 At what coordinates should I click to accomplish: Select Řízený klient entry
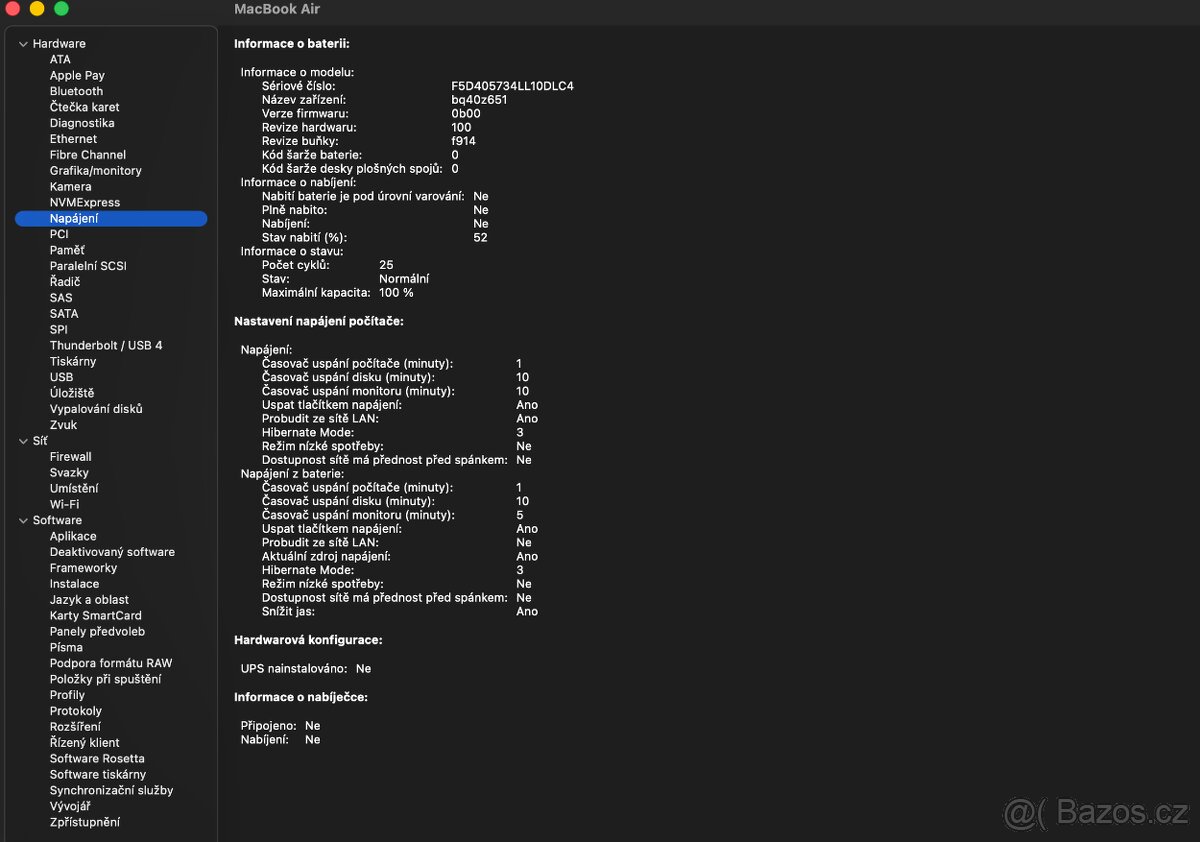(84, 743)
